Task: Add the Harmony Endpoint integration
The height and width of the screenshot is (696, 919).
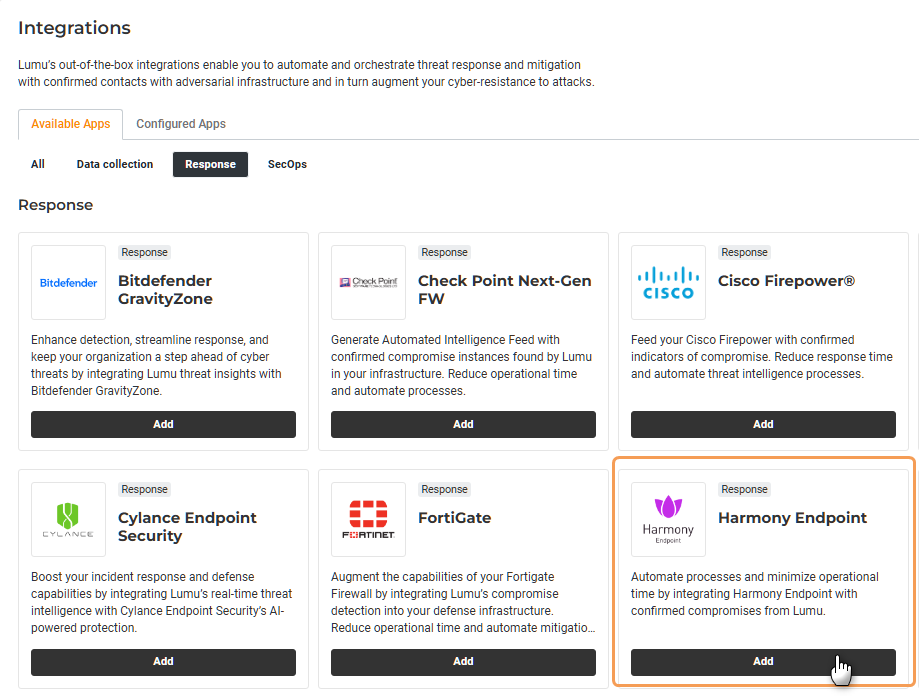Action: (x=763, y=661)
